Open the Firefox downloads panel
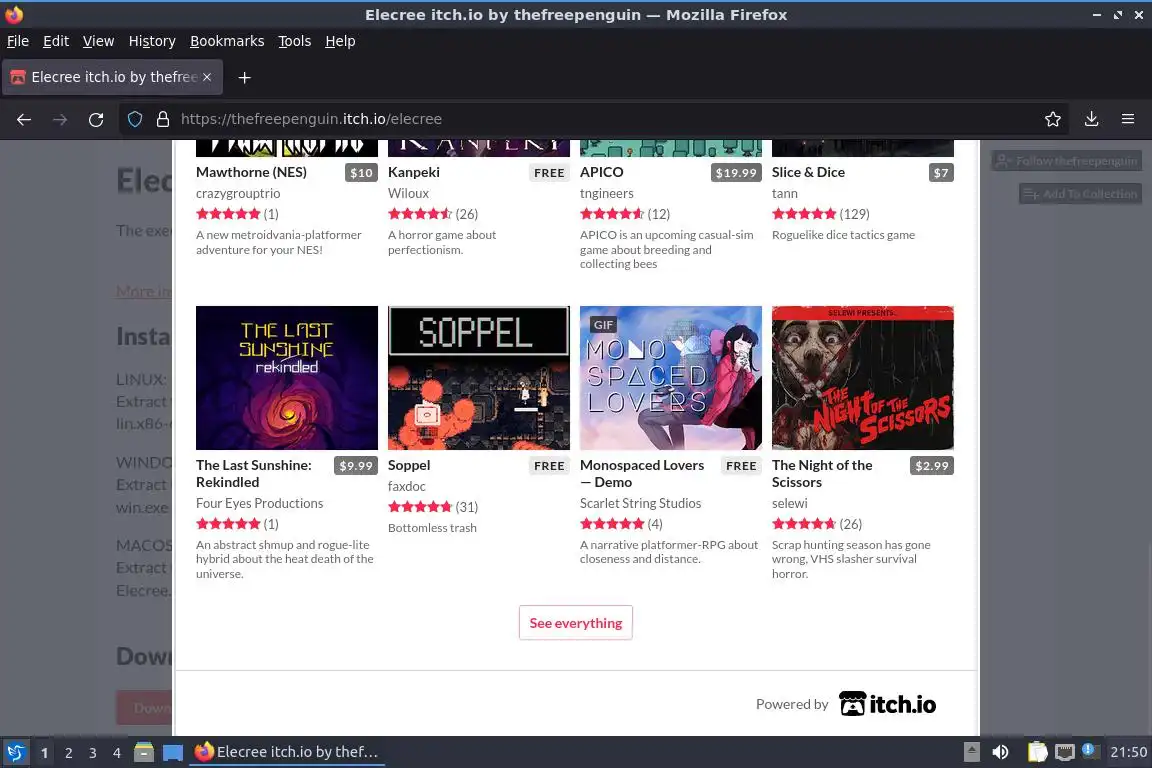The height and width of the screenshot is (768, 1152). point(1092,119)
